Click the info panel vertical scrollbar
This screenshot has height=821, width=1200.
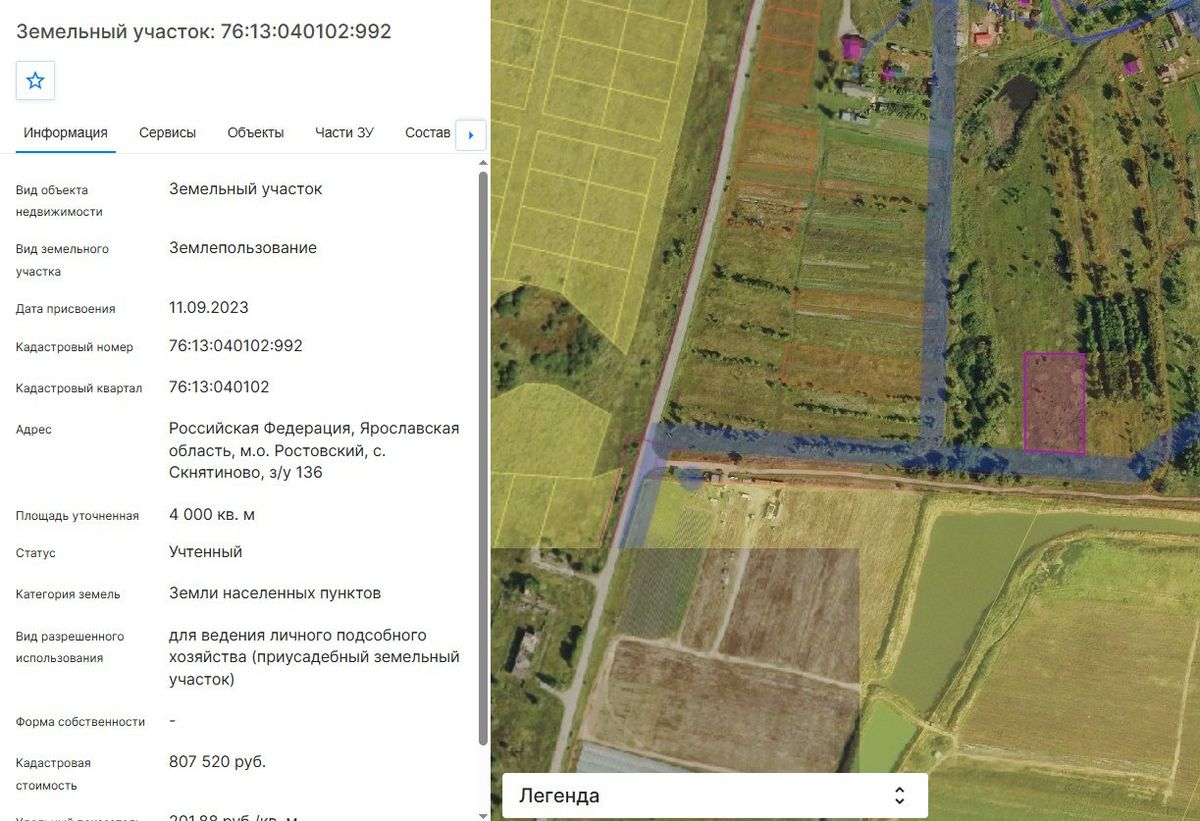[x=483, y=460]
